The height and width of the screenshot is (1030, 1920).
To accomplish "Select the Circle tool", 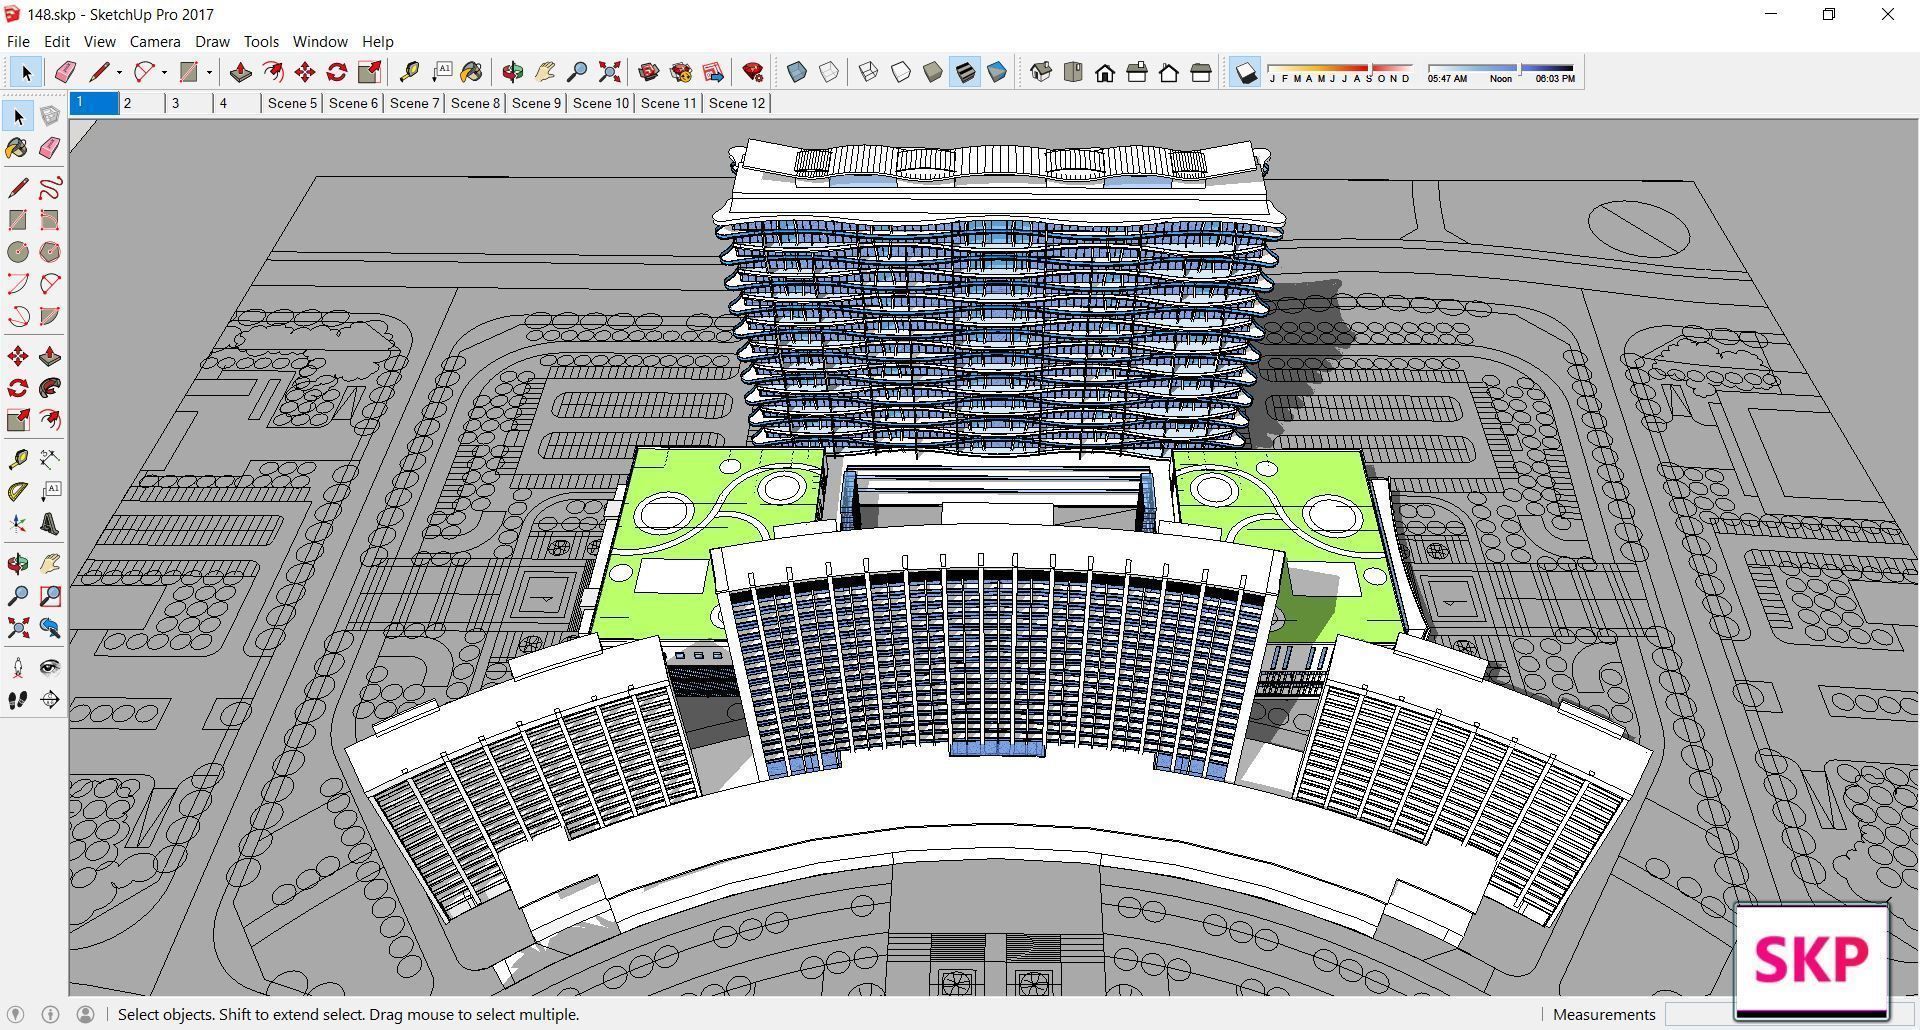I will (x=18, y=252).
